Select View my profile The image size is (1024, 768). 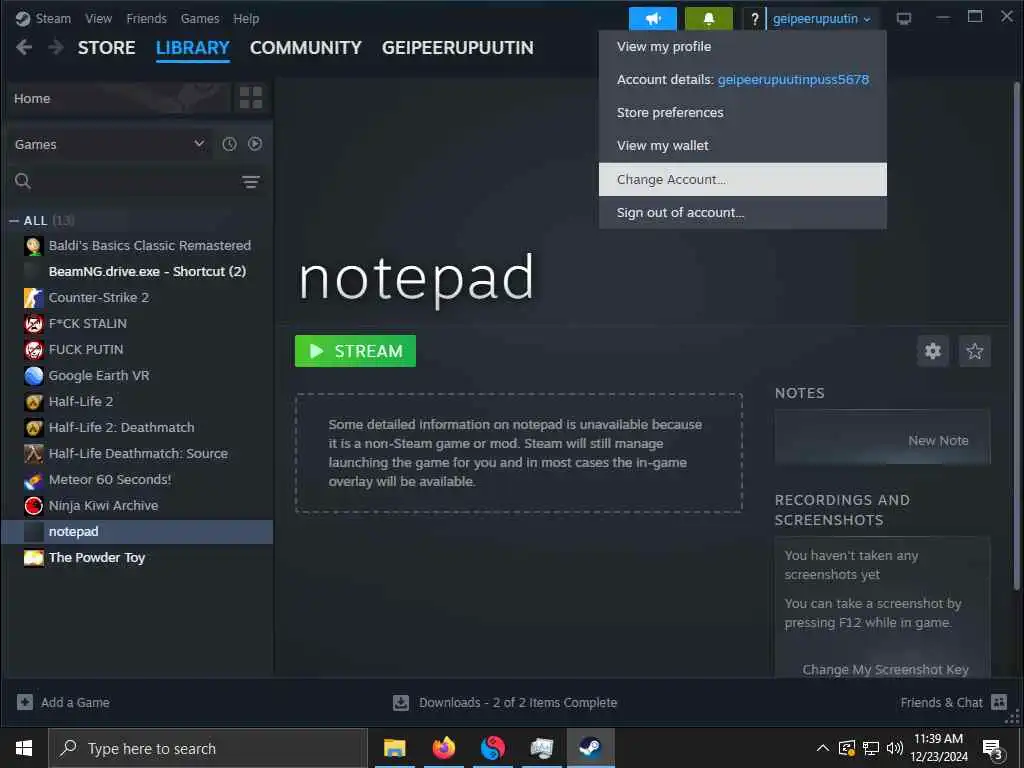point(743,47)
